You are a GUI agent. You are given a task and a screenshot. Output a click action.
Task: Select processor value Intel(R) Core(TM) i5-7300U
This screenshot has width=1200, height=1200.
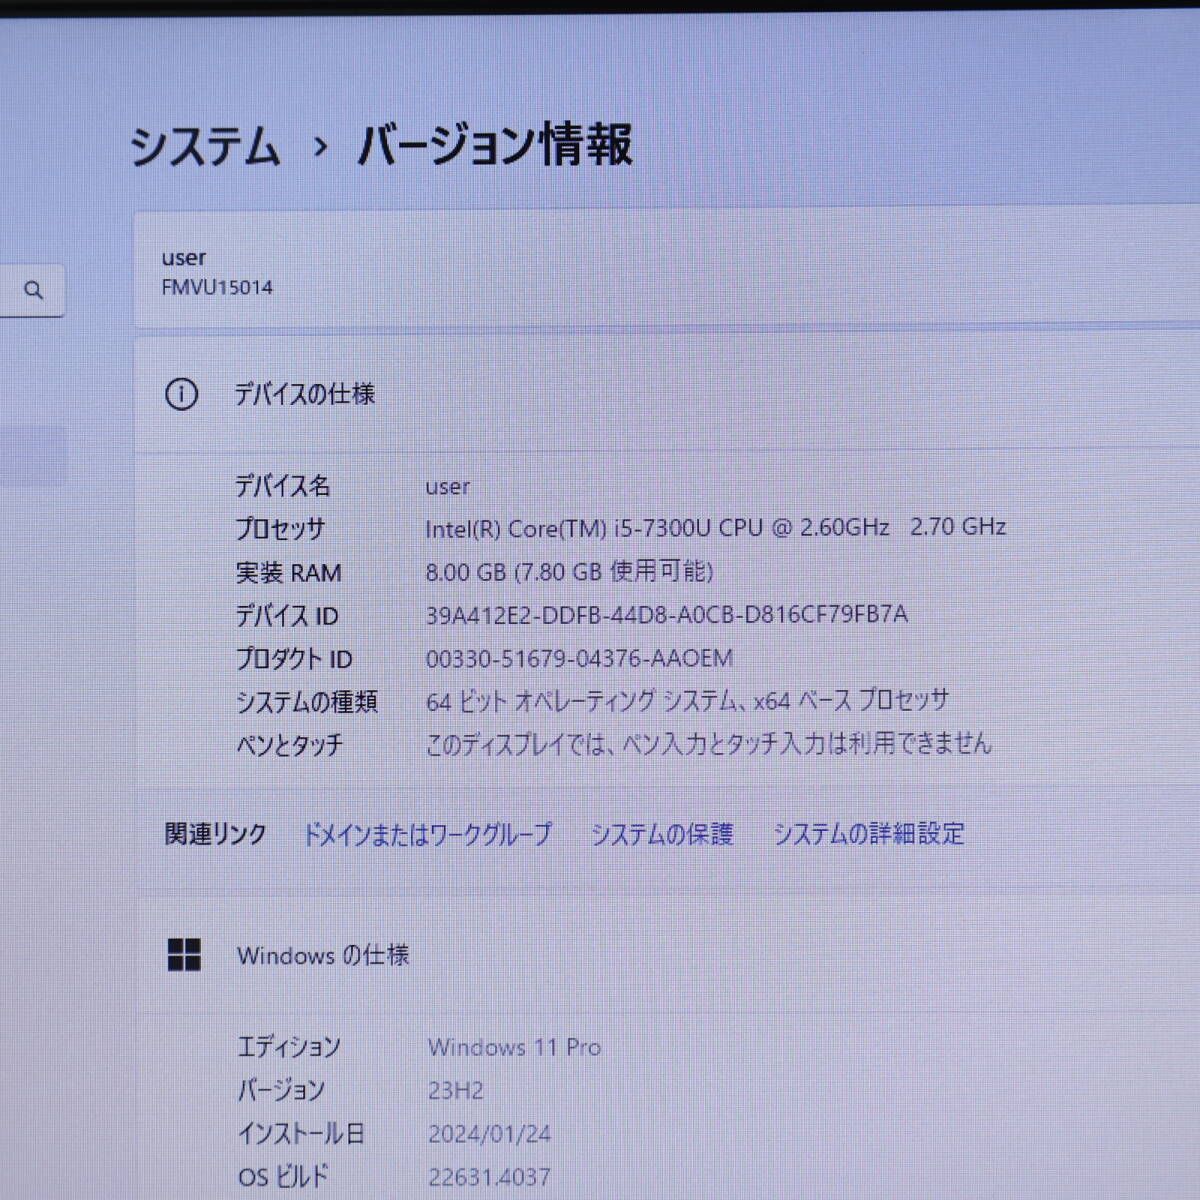(x=715, y=528)
